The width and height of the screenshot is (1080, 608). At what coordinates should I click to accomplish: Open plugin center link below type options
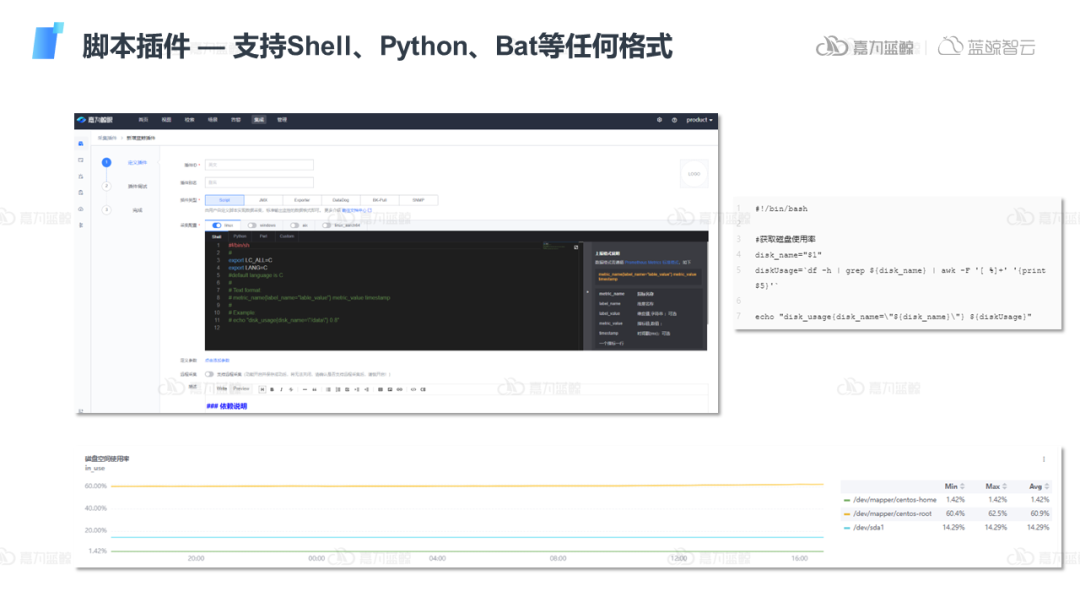[357, 211]
